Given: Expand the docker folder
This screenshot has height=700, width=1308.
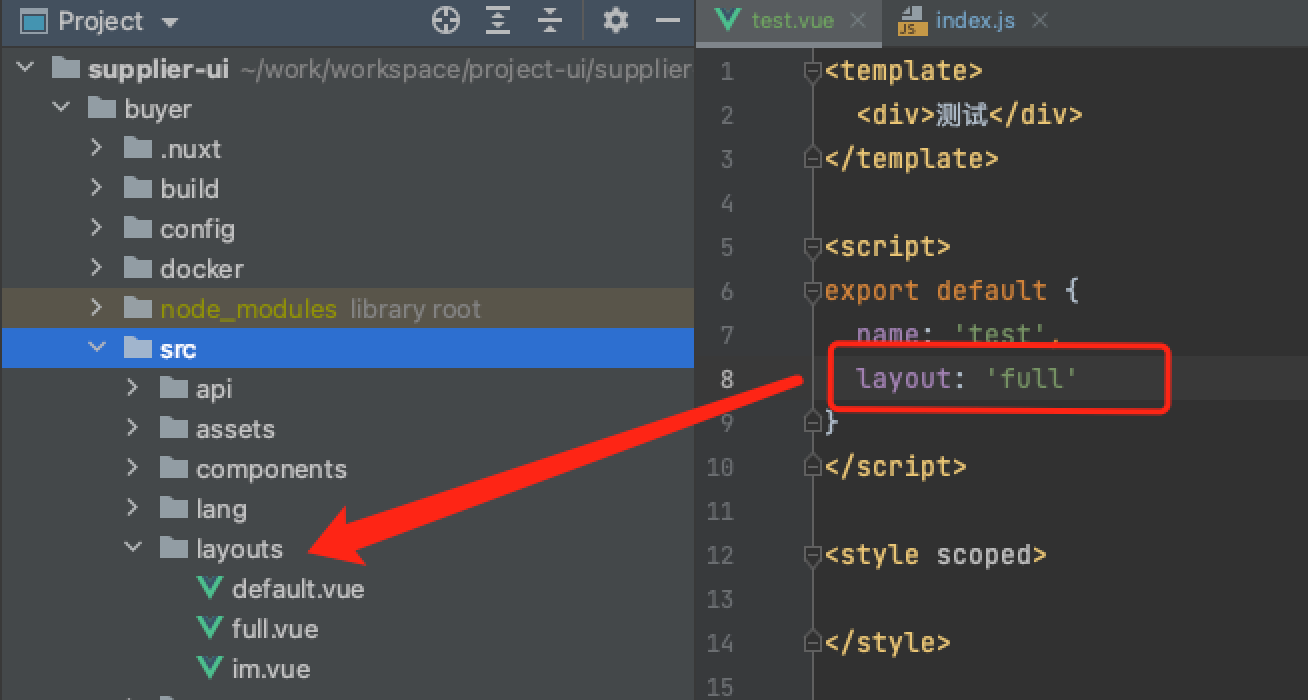Looking at the screenshot, I should point(96,268).
